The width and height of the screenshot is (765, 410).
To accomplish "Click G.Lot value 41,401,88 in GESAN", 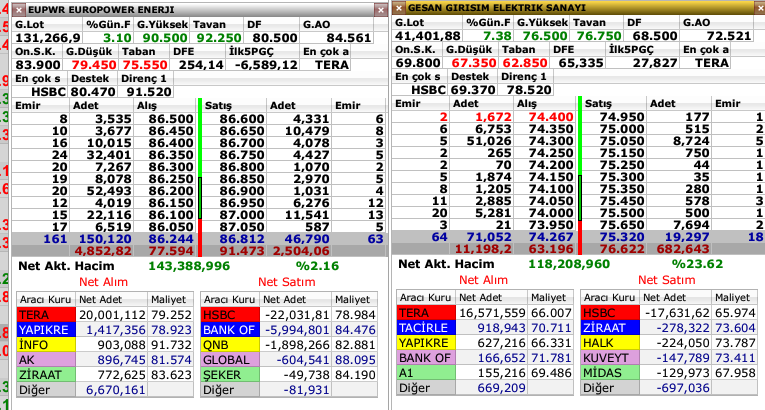I will [x=427, y=36].
